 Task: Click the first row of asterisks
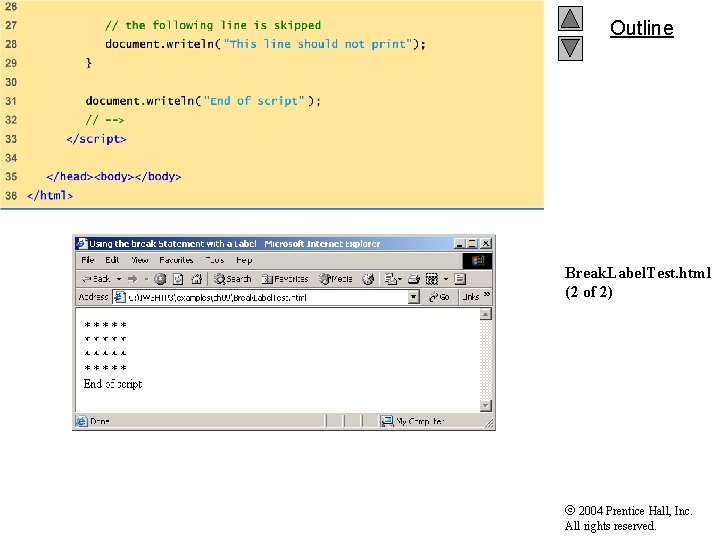(x=105, y=325)
